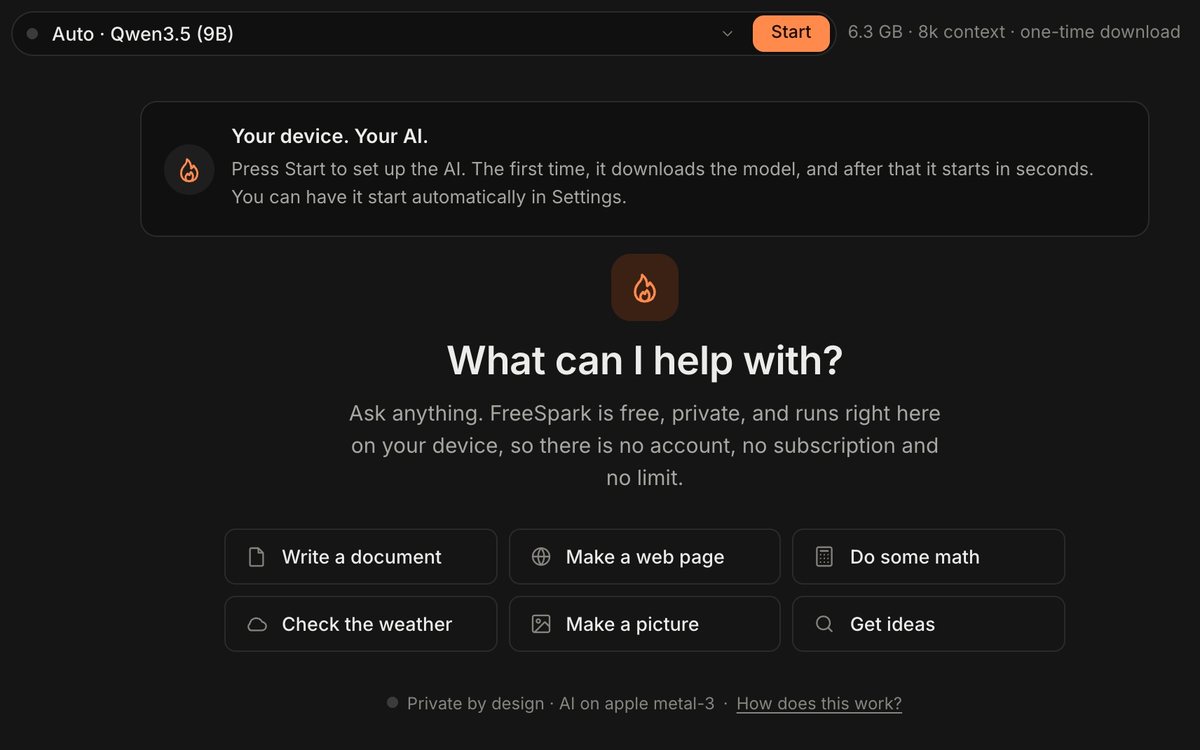Click the model status dot beside Auto

pos(32,34)
